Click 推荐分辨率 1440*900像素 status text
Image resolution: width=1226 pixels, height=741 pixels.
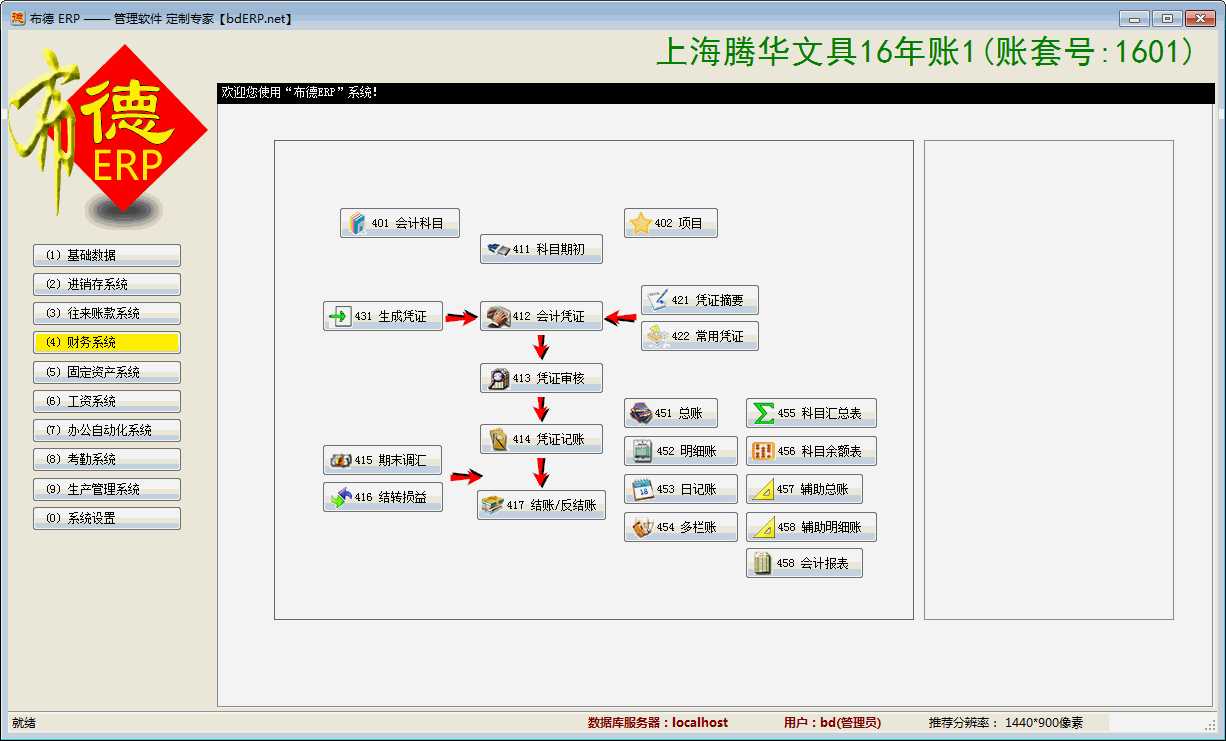pos(1005,722)
